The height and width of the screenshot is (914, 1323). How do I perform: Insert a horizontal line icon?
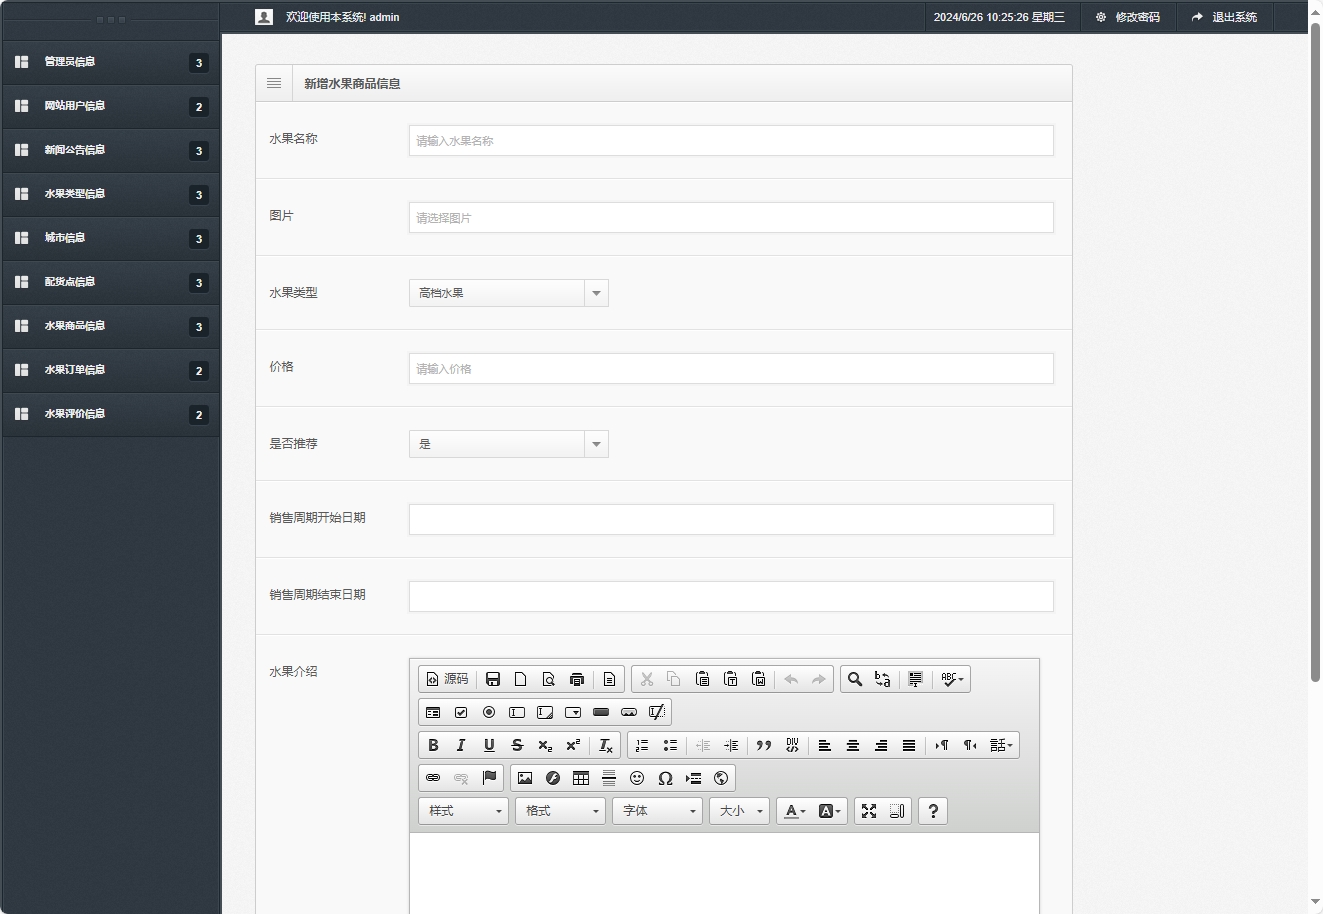(609, 778)
